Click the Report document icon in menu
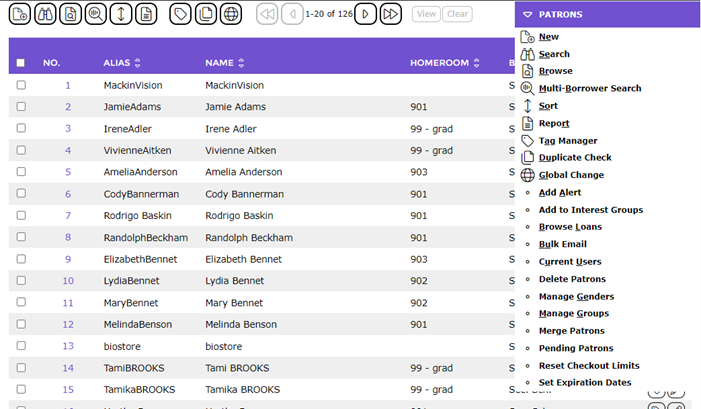The image size is (701, 409). coord(528,123)
